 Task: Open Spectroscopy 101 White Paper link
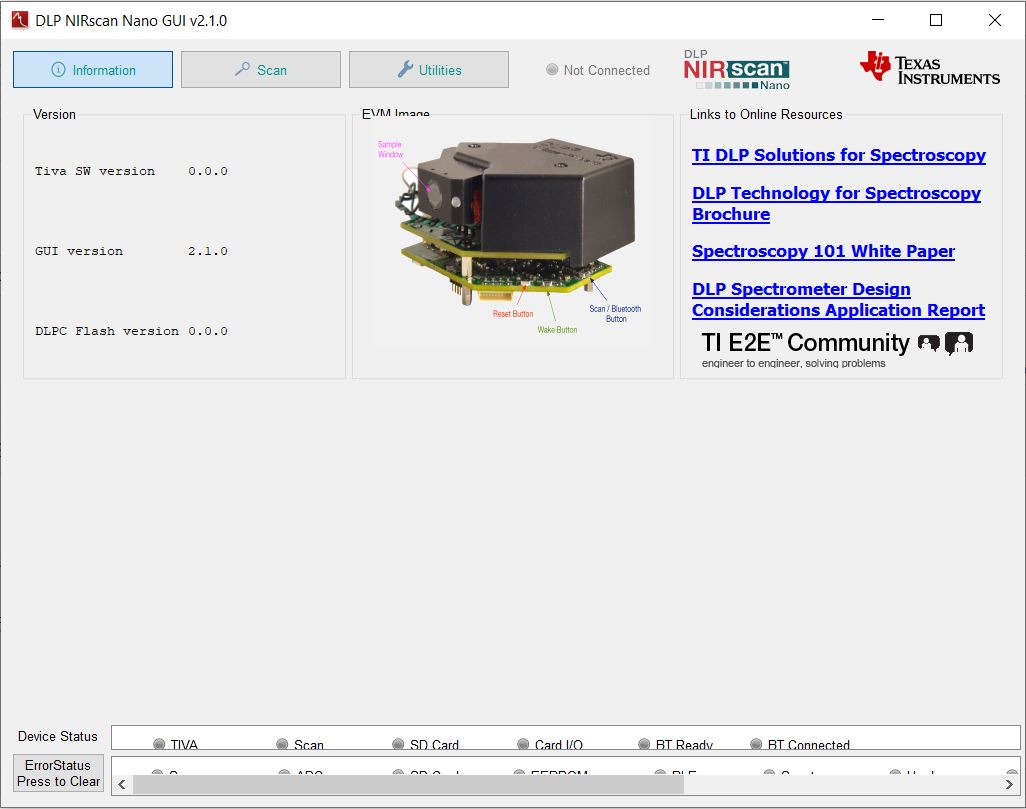click(x=823, y=251)
